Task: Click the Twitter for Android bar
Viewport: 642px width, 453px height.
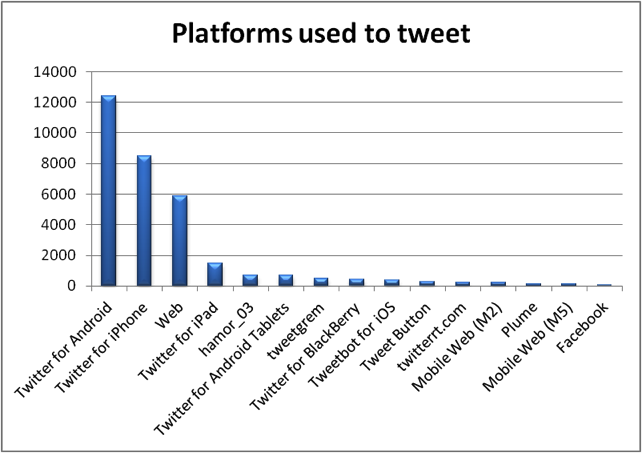Action: click(109, 190)
